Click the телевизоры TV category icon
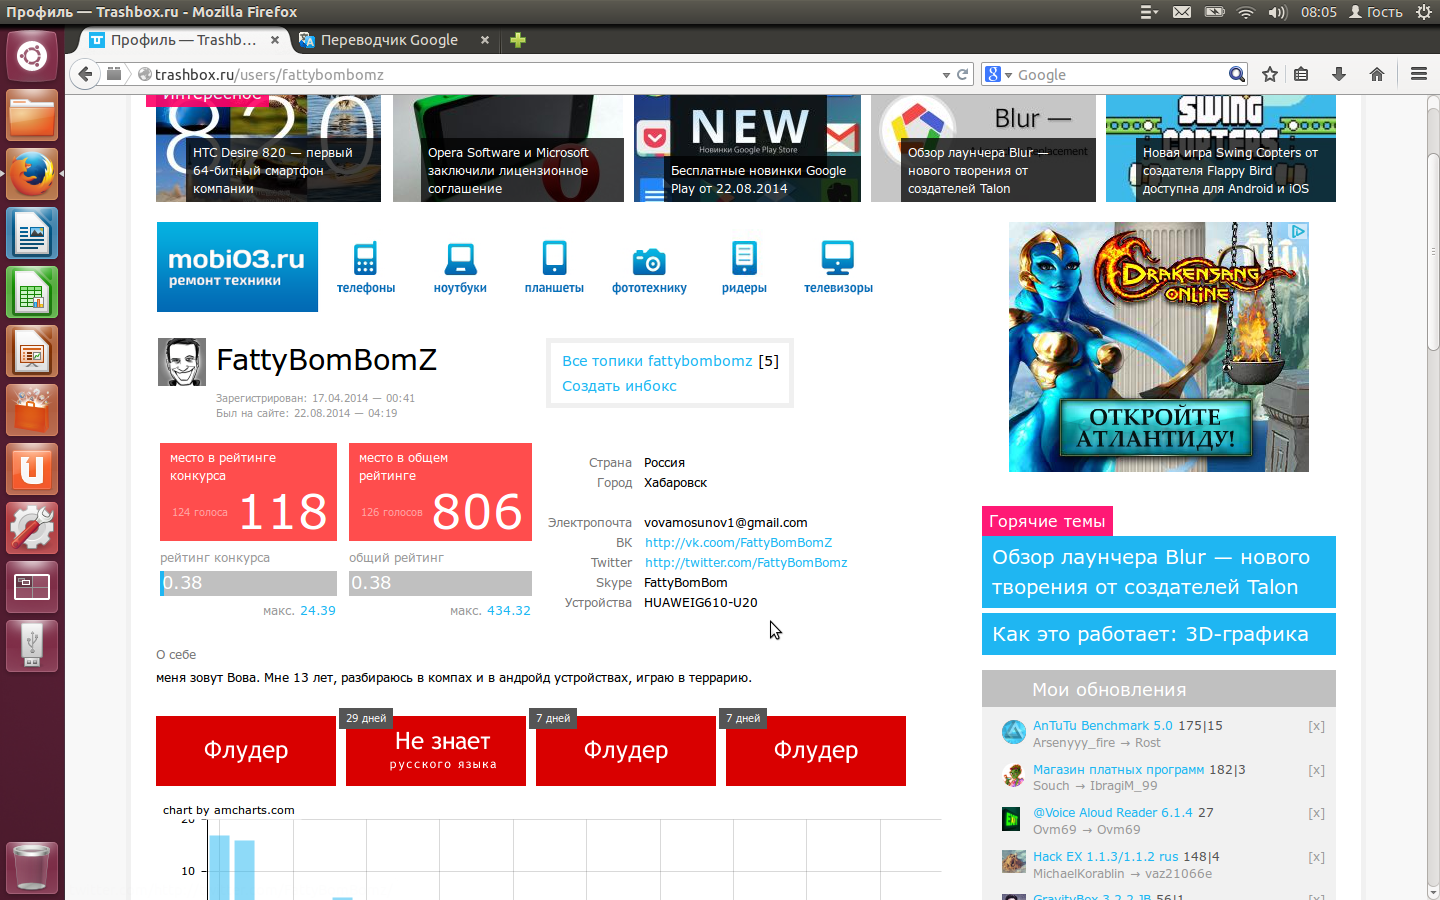1440x900 pixels. [x=838, y=259]
